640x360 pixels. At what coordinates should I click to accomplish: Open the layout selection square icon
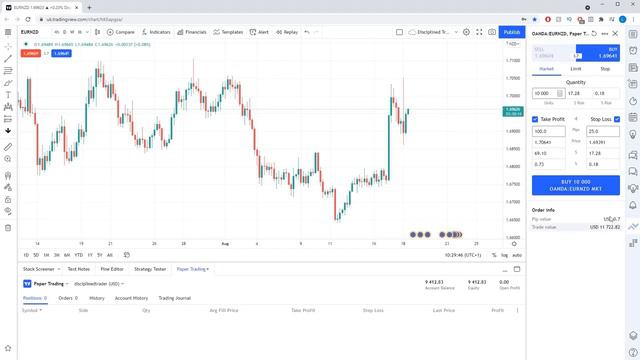(x=399, y=32)
